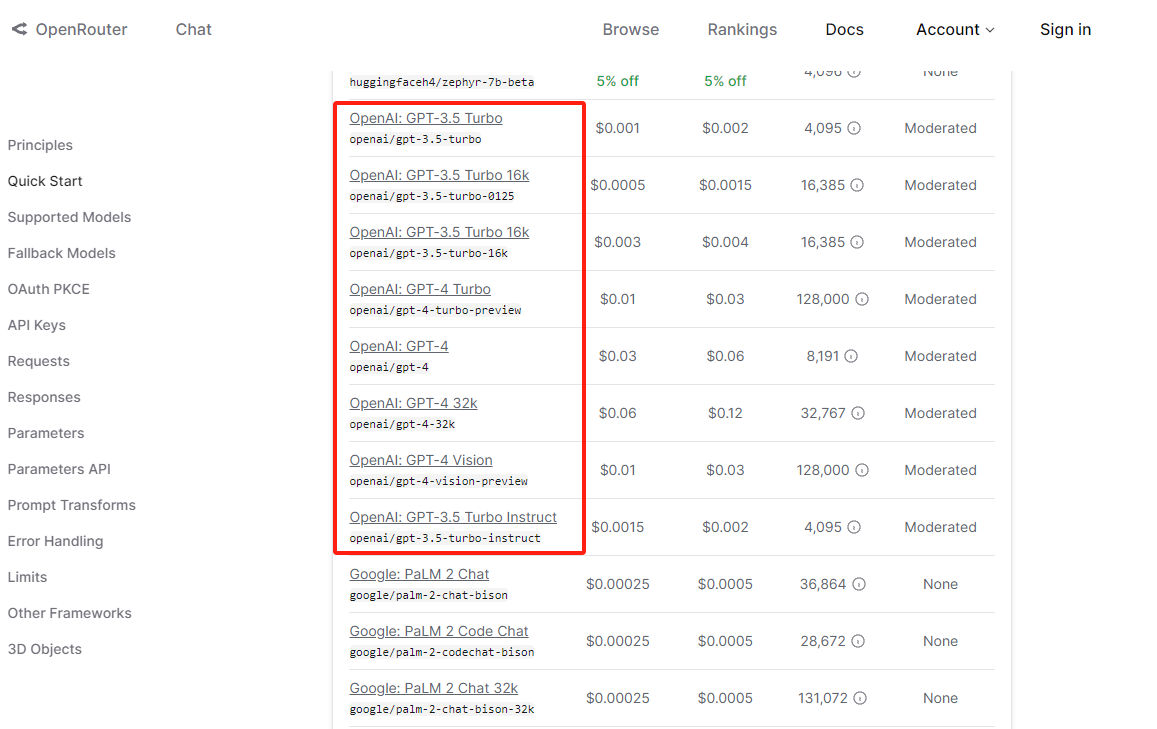This screenshot has width=1157, height=729.
Task: Open Google: PaLM 2 Chat link
Action: click(419, 574)
